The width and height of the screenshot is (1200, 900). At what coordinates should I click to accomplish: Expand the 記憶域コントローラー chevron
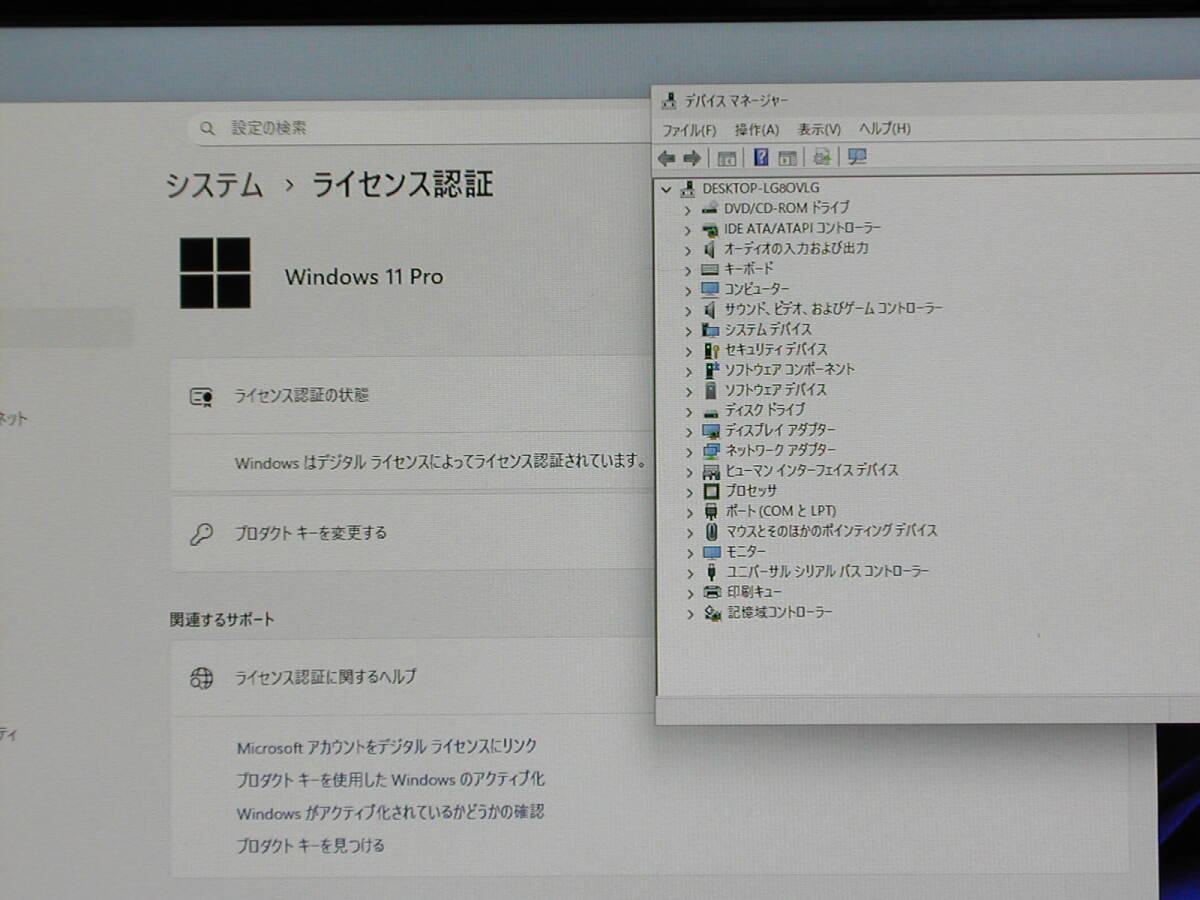click(689, 613)
